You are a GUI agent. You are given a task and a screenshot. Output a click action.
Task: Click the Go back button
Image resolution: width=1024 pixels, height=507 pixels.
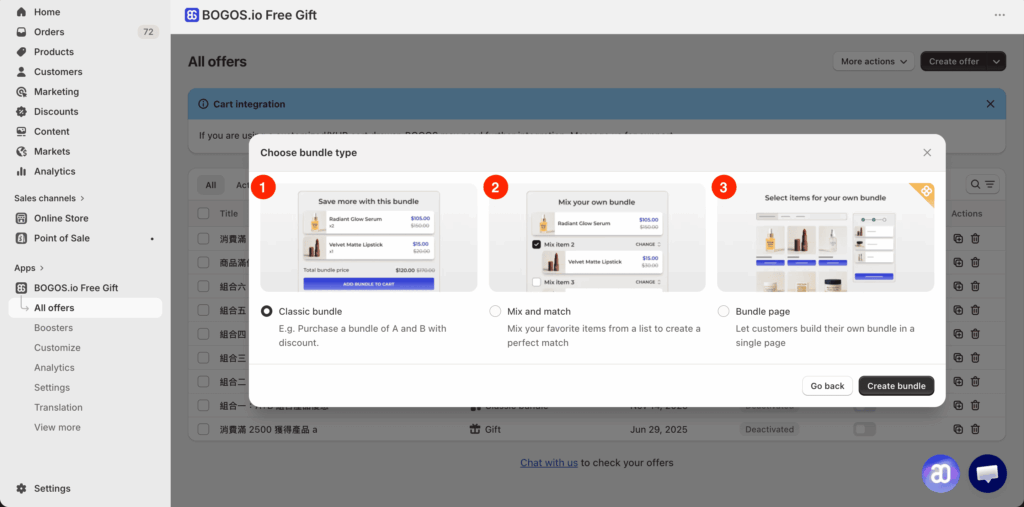(x=827, y=385)
